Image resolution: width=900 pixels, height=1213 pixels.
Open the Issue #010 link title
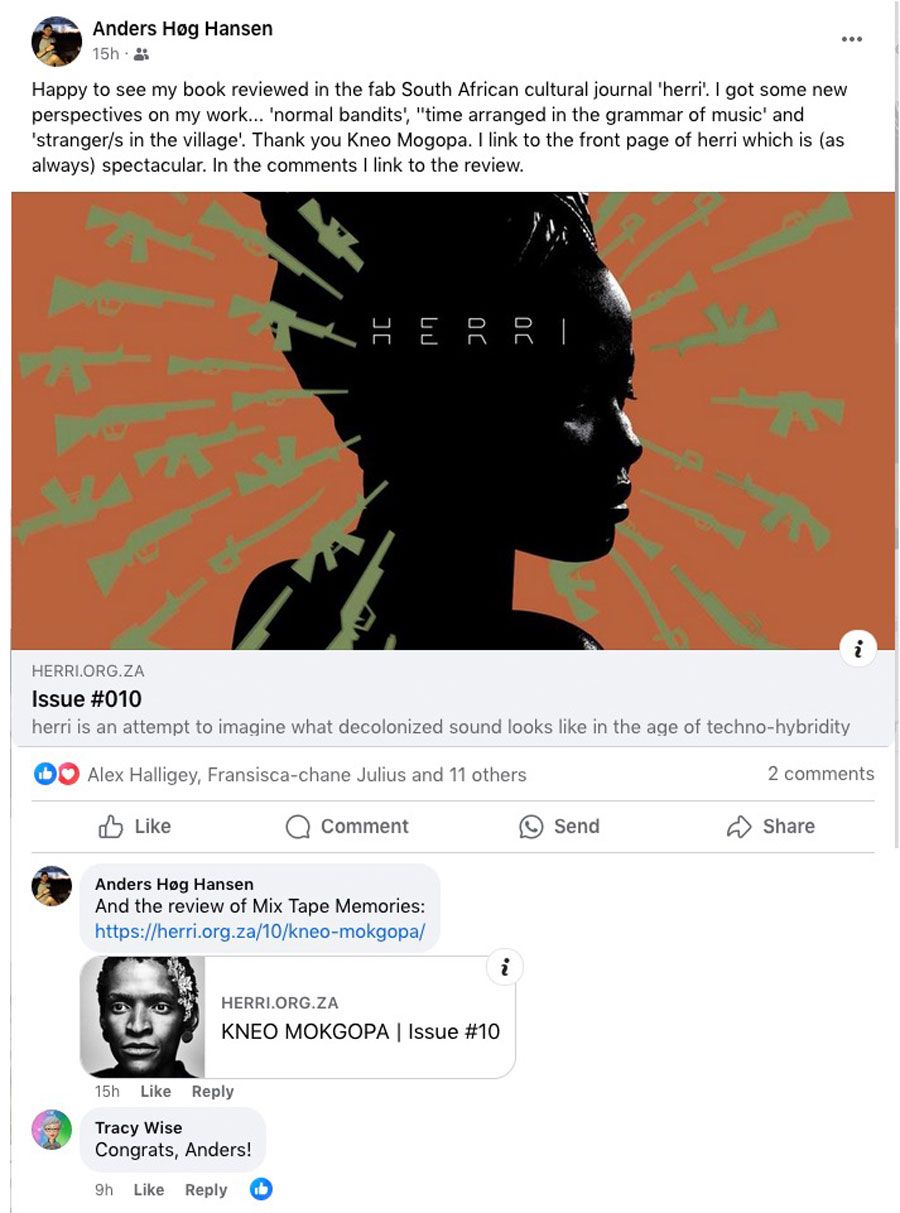tap(87, 698)
